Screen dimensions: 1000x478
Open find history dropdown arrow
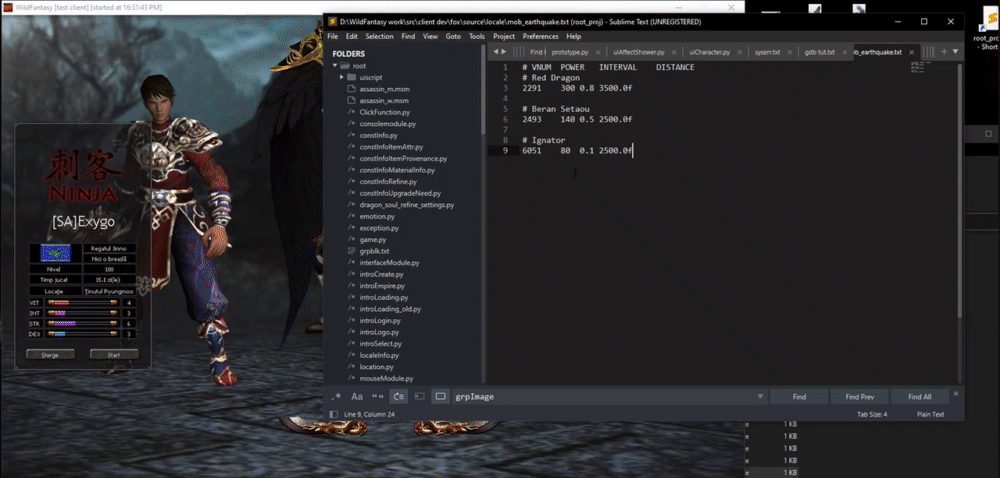[760, 396]
